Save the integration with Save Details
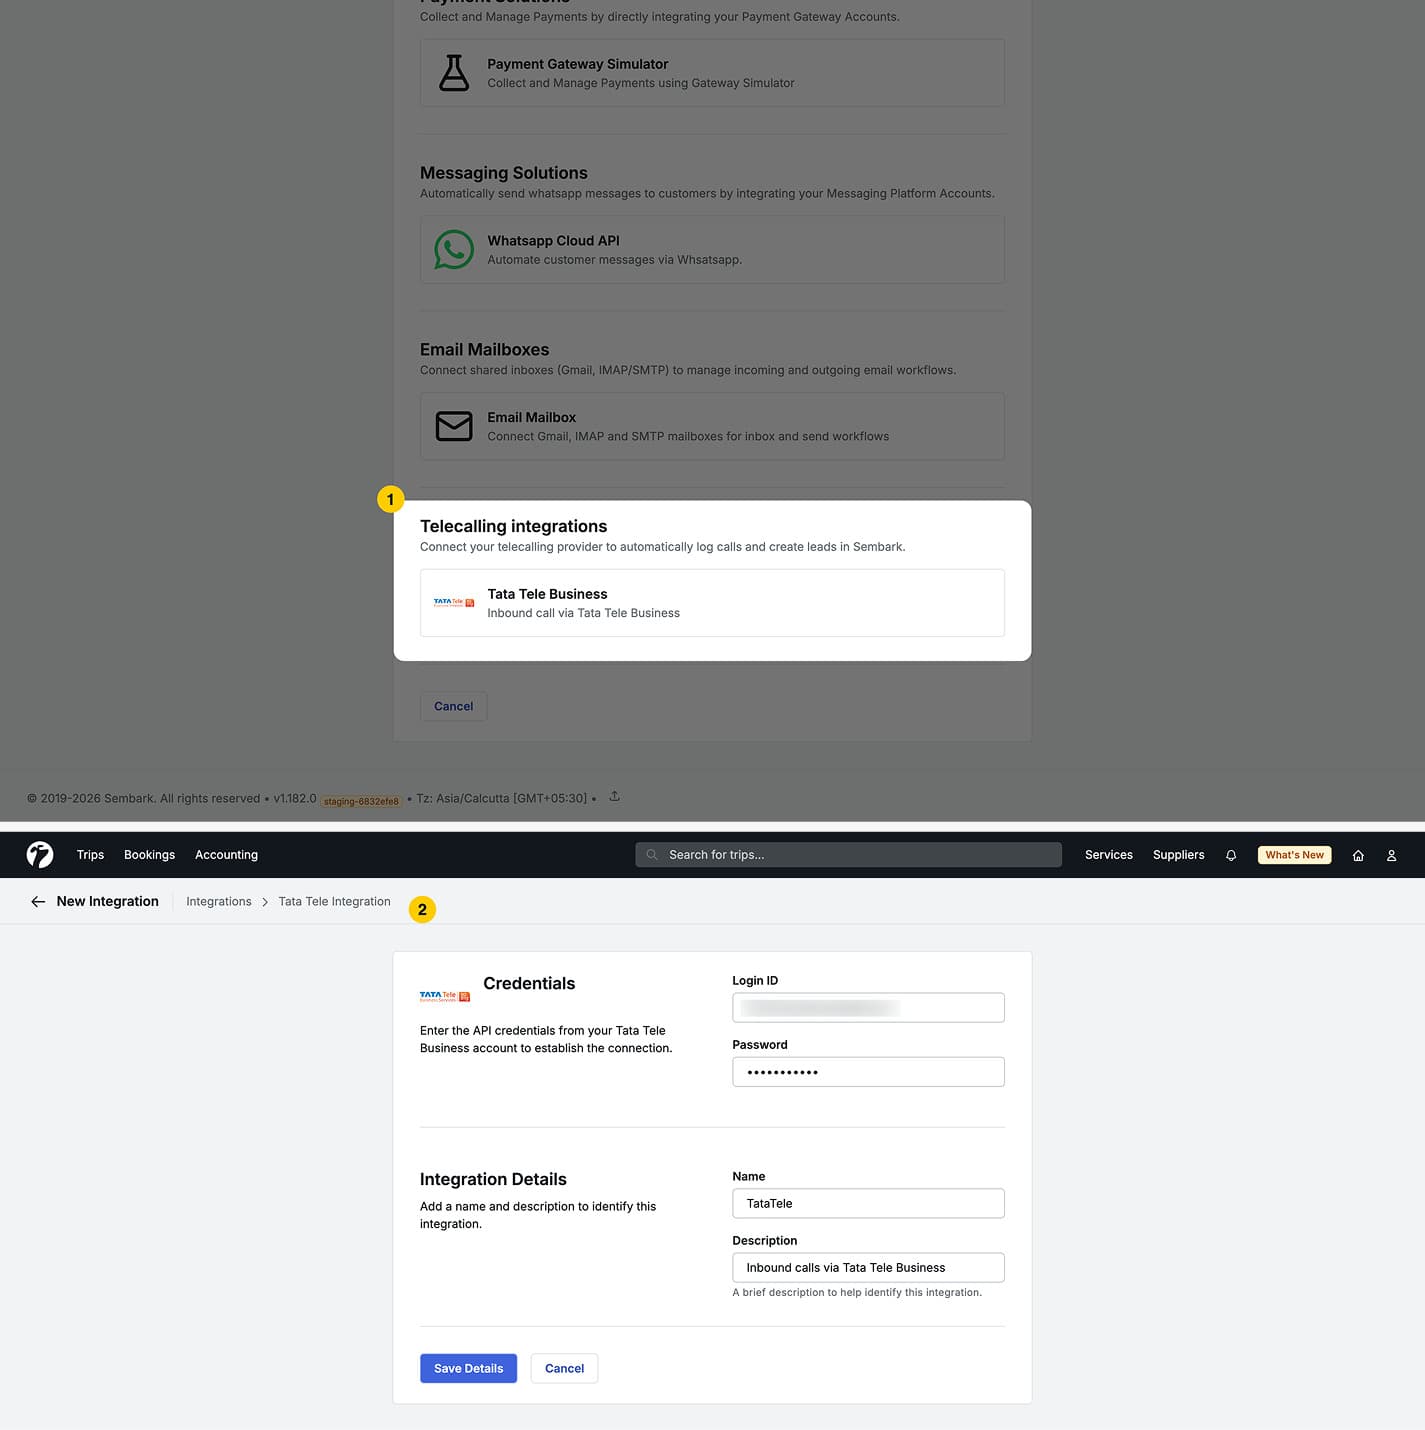The width and height of the screenshot is (1425, 1430). point(468,1368)
